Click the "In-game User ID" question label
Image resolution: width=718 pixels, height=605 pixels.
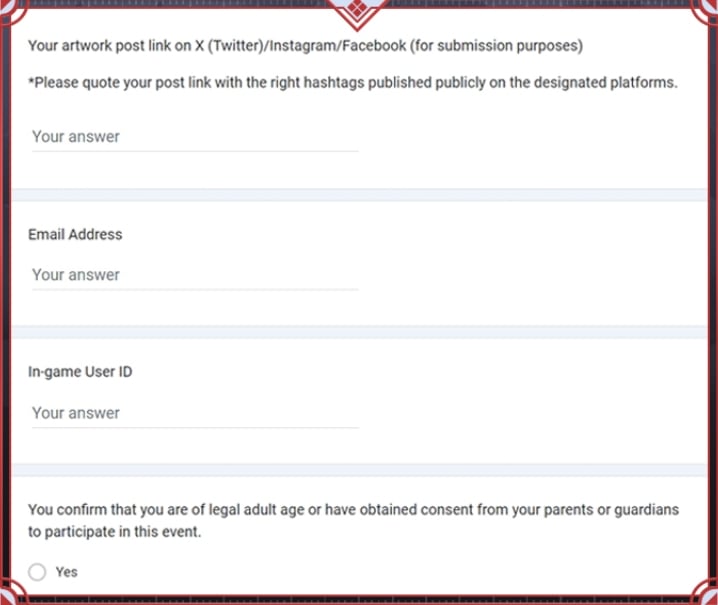pos(80,372)
